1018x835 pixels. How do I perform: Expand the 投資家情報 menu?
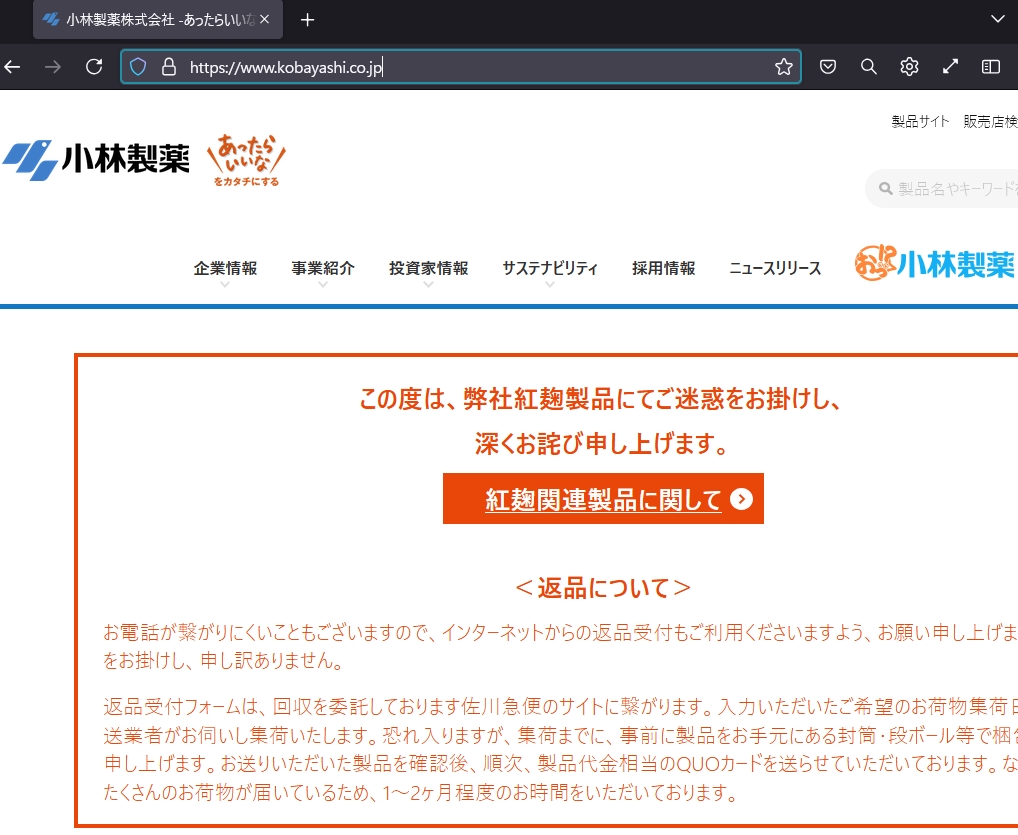[428, 268]
